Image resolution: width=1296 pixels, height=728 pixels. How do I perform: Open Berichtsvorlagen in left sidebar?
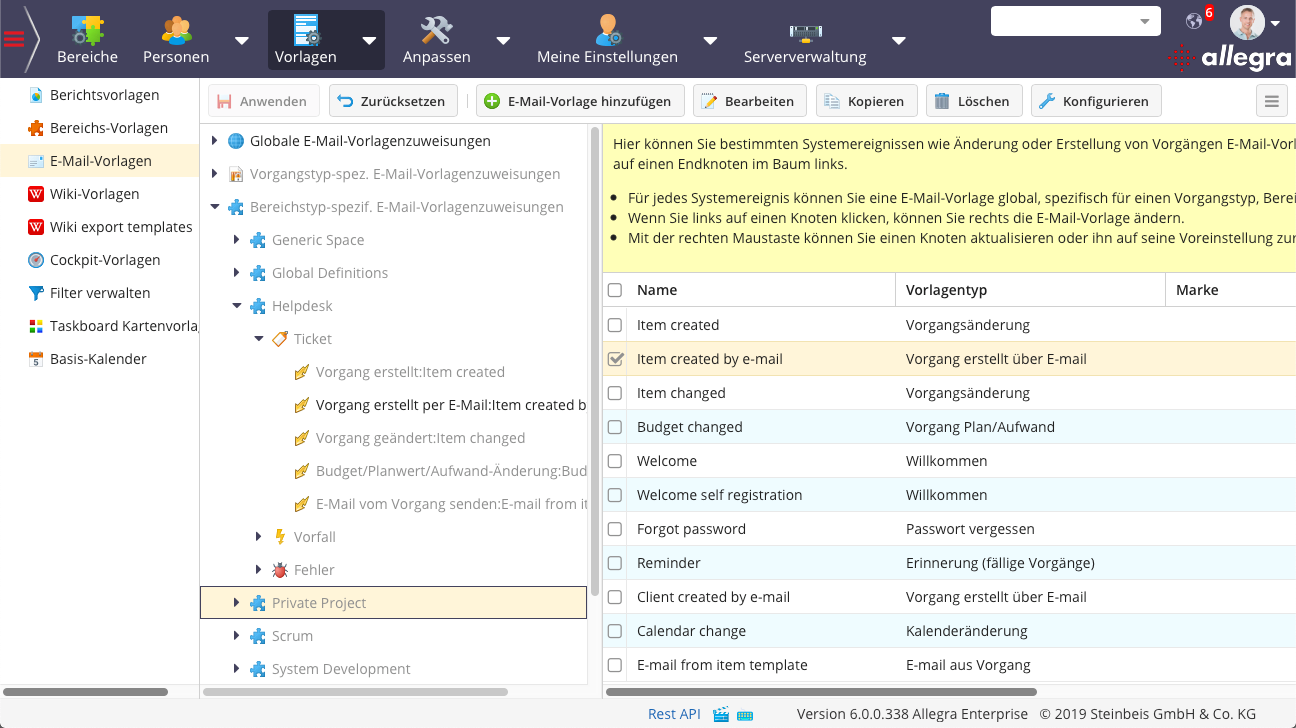tap(104, 95)
